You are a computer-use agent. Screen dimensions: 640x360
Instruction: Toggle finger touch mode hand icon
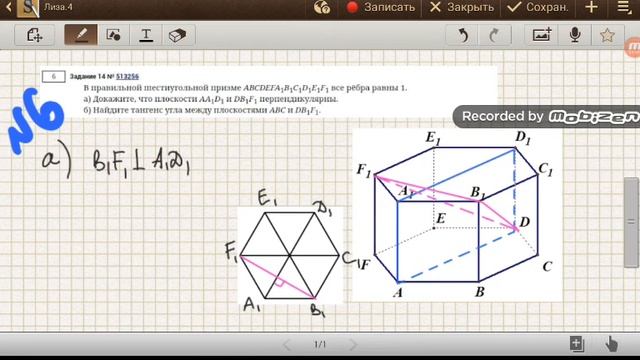click(x=611, y=344)
